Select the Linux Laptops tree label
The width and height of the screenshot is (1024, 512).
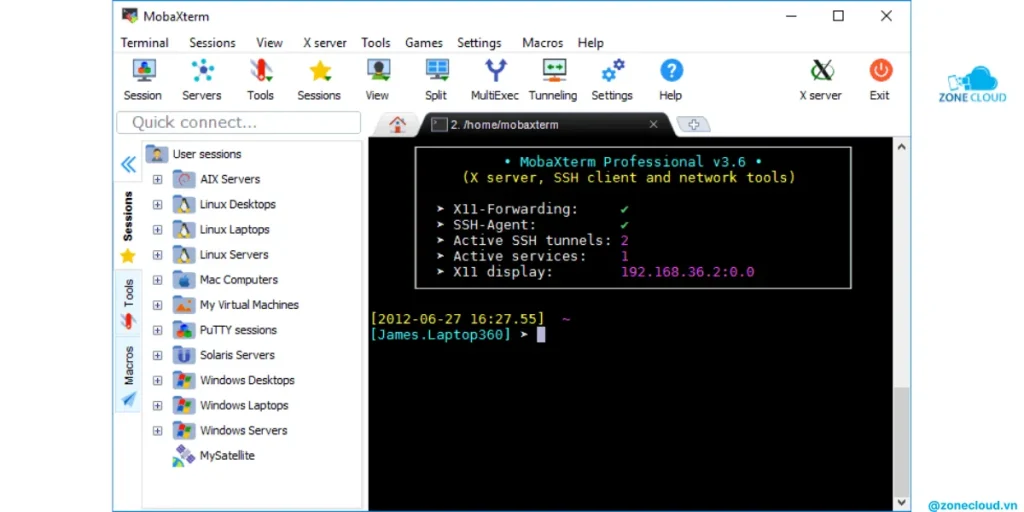tap(234, 230)
